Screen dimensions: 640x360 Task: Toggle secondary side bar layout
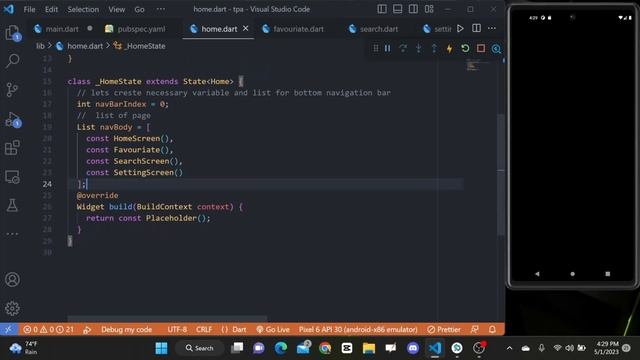pyautogui.click(x=413, y=9)
